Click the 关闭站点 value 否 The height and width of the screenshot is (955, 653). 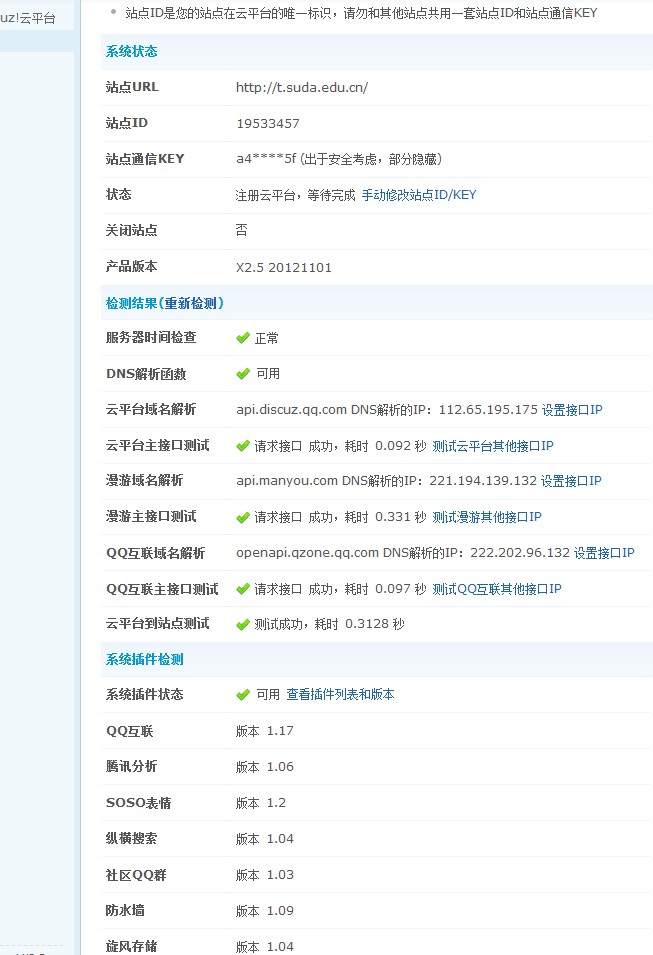pos(242,230)
